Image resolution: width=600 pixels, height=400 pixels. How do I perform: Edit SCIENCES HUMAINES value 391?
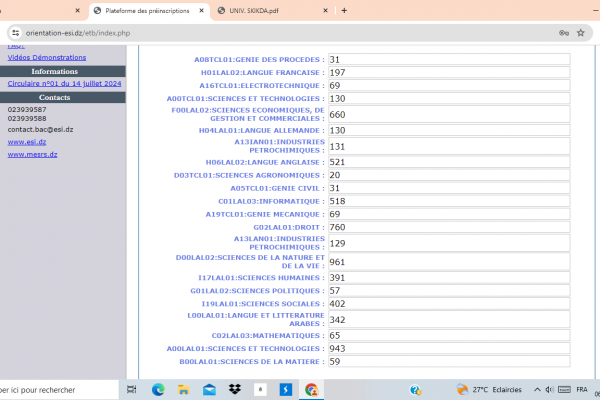(x=449, y=278)
